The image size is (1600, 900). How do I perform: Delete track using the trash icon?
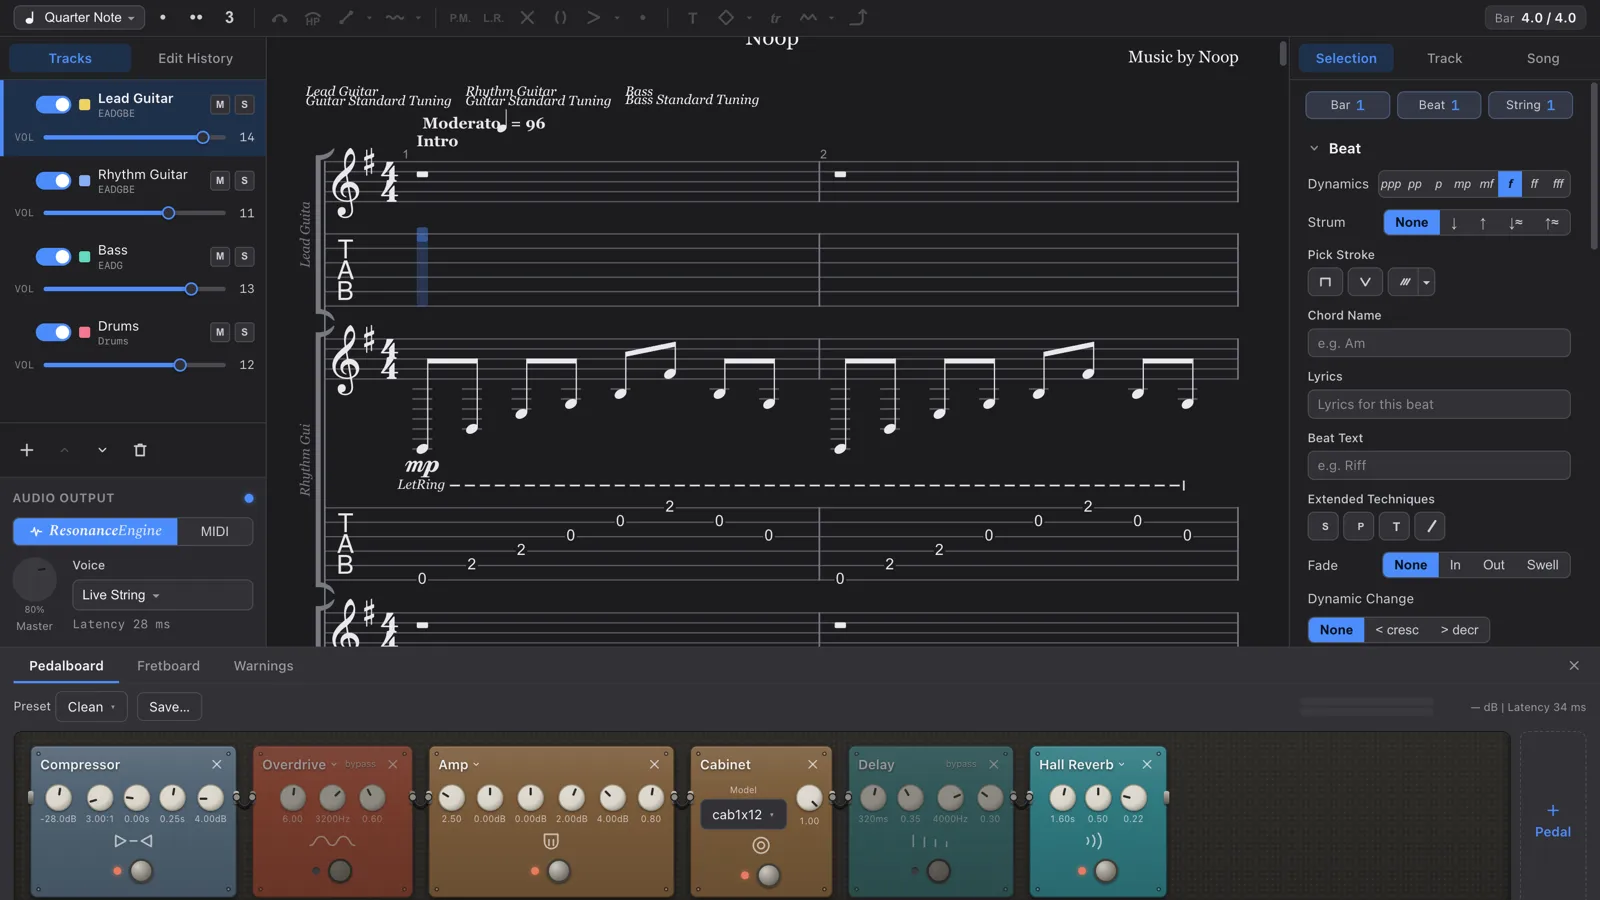140,450
